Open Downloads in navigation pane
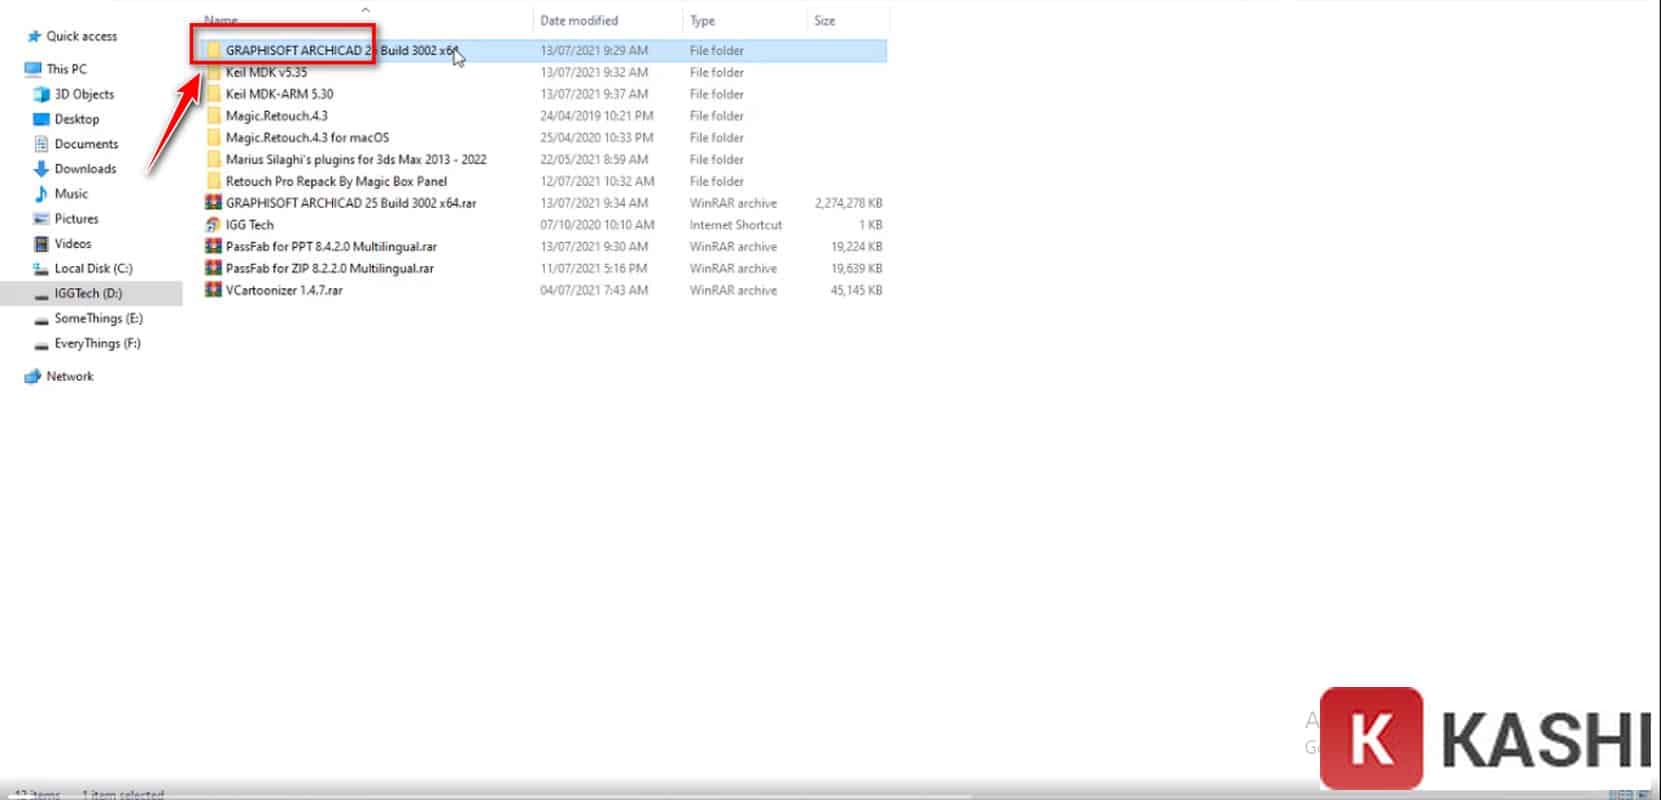This screenshot has height=800, width=1661. (85, 169)
